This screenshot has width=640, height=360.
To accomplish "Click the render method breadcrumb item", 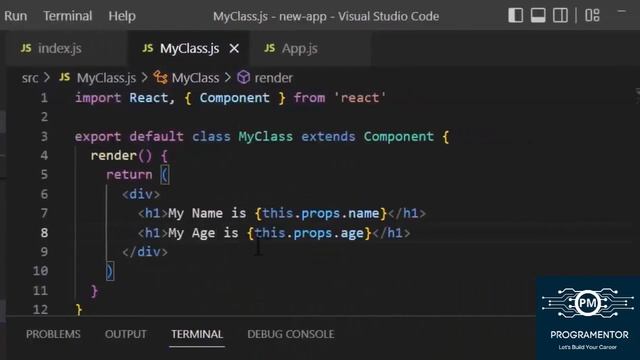I will (273, 78).
